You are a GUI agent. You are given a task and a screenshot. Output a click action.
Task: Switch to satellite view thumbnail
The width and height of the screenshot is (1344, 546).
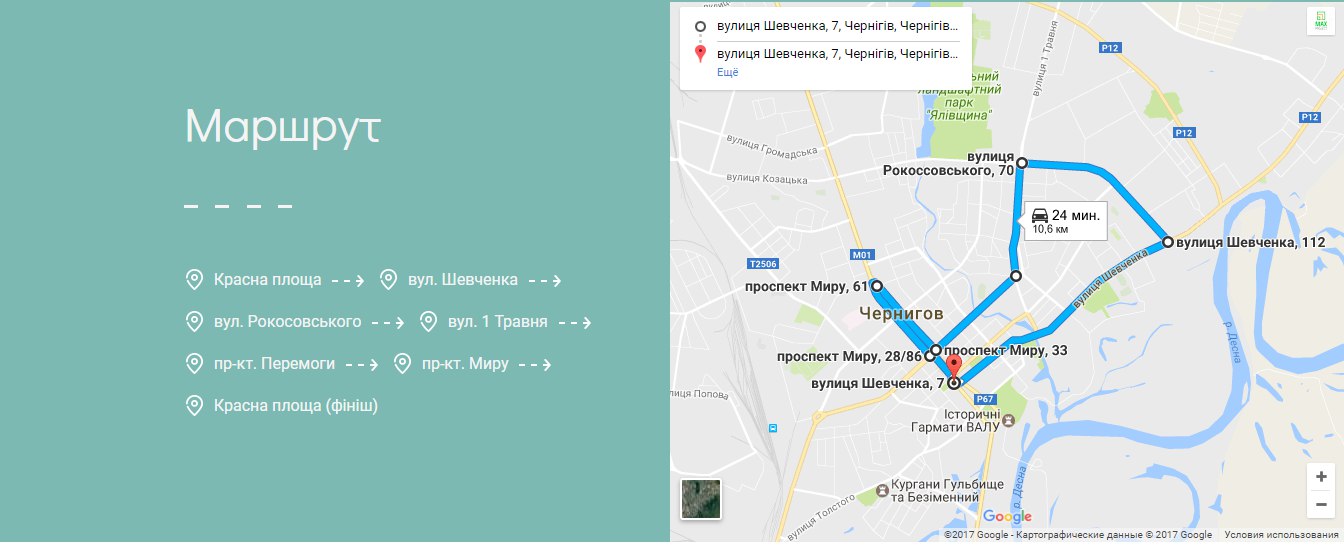[701, 499]
